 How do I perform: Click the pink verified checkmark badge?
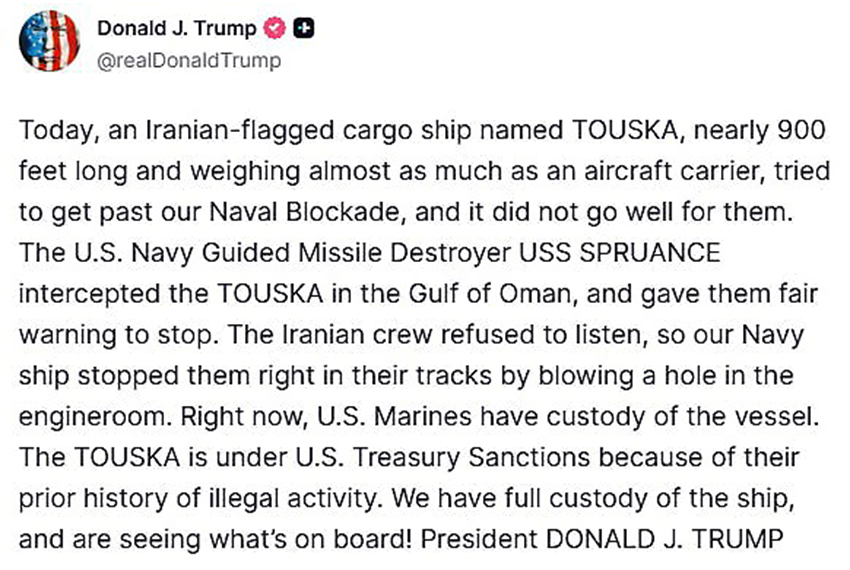(273, 29)
